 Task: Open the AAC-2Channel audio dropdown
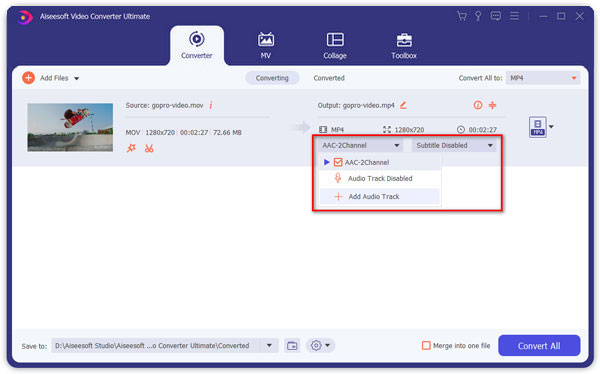click(x=360, y=145)
